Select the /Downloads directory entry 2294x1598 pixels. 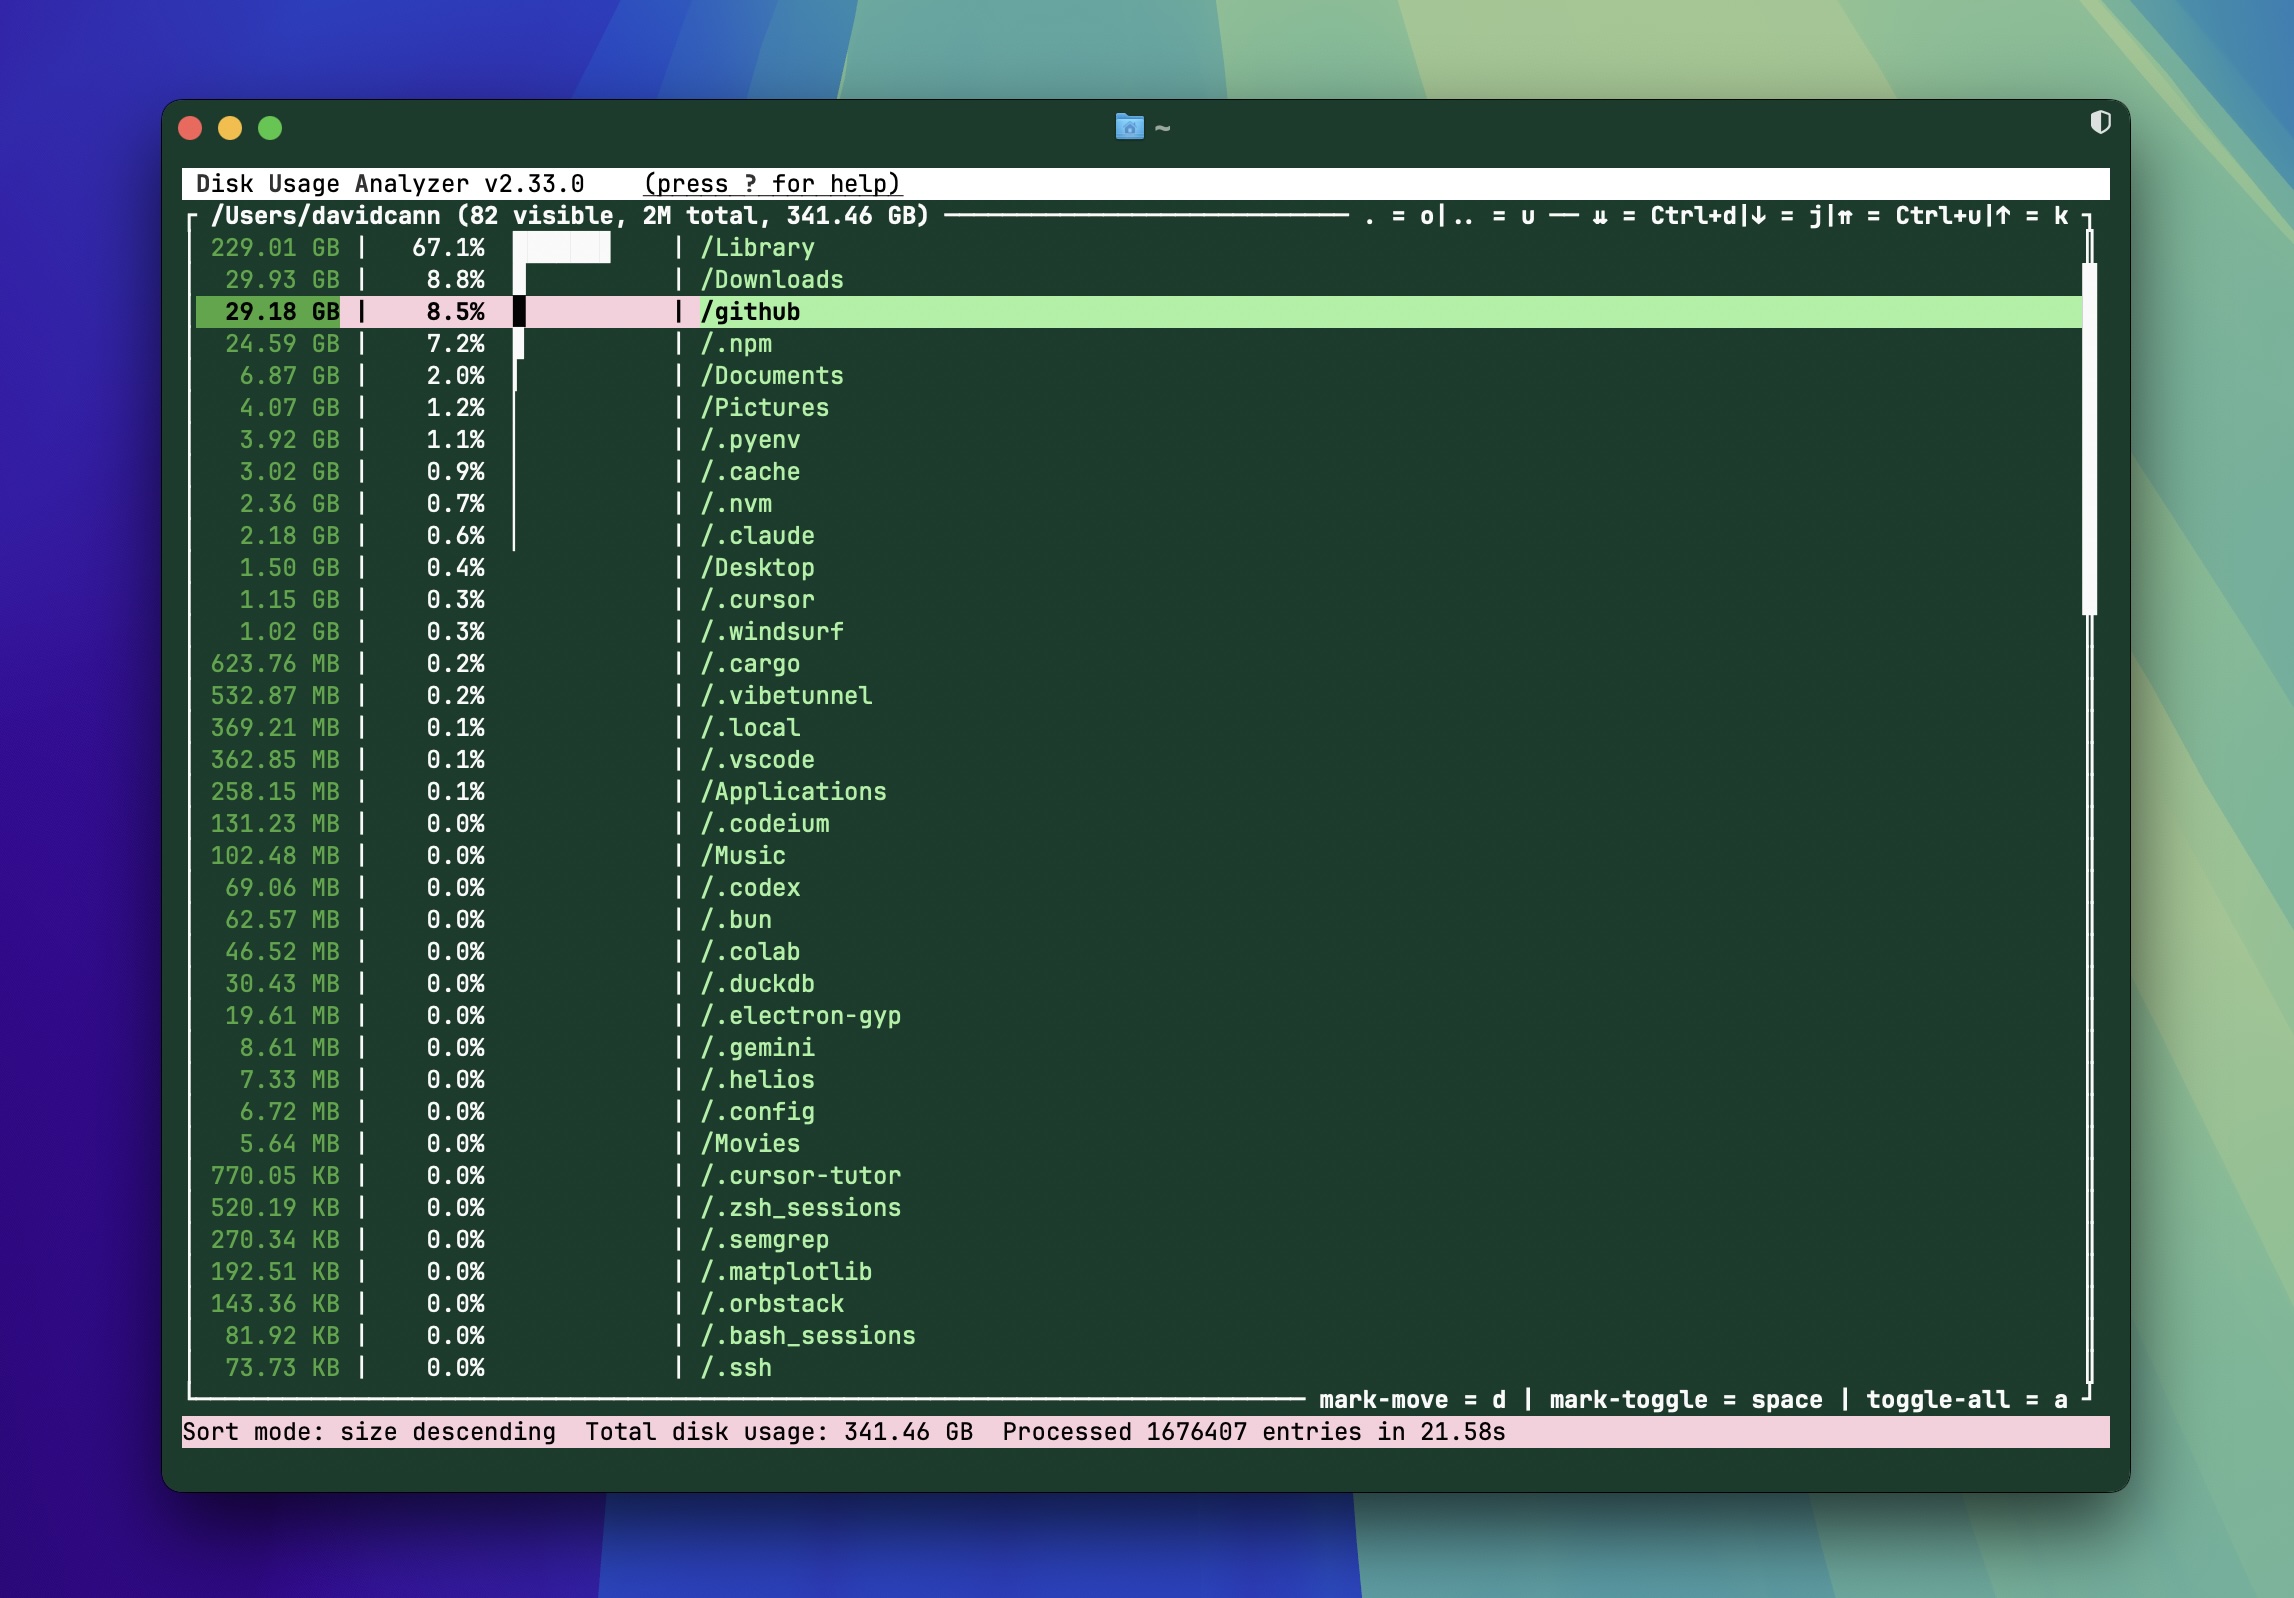pyautogui.click(x=771, y=280)
